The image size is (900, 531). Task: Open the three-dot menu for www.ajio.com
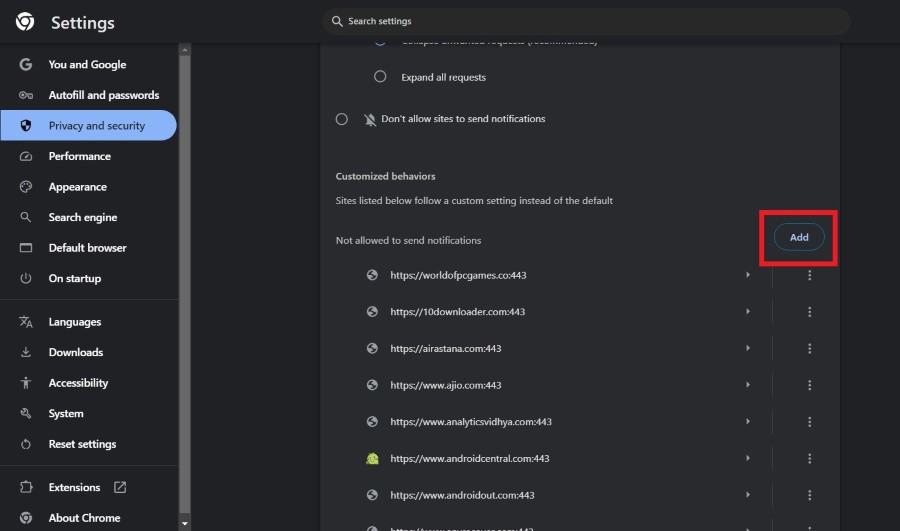809,385
